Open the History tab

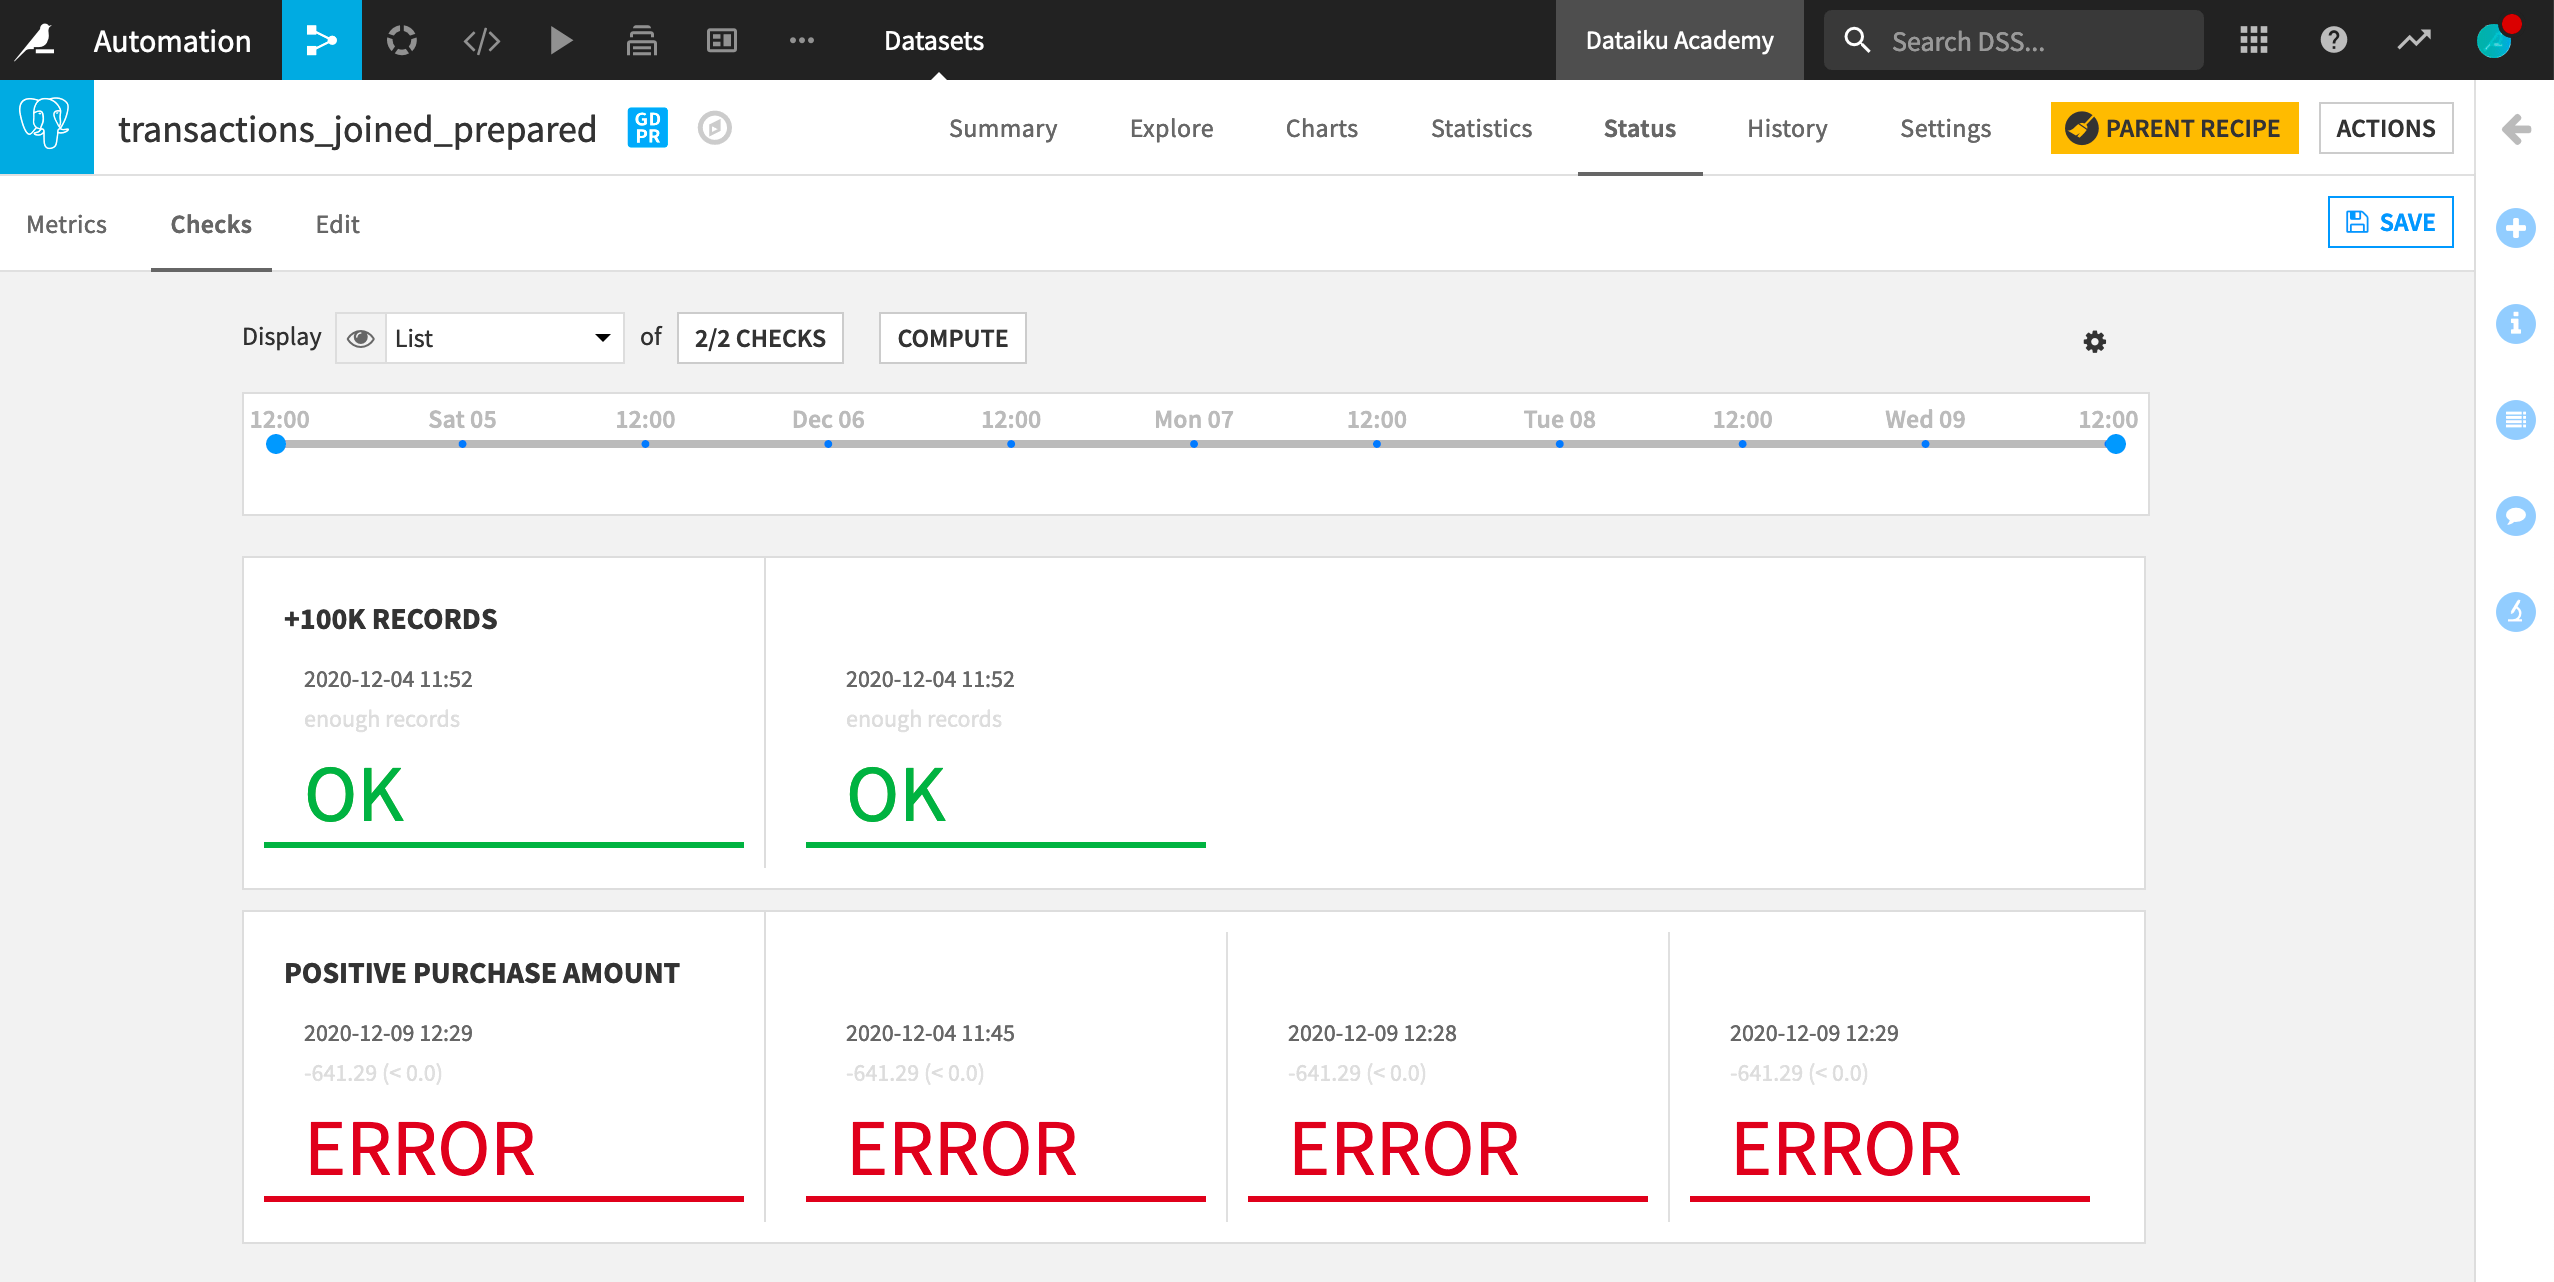click(x=1786, y=128)
